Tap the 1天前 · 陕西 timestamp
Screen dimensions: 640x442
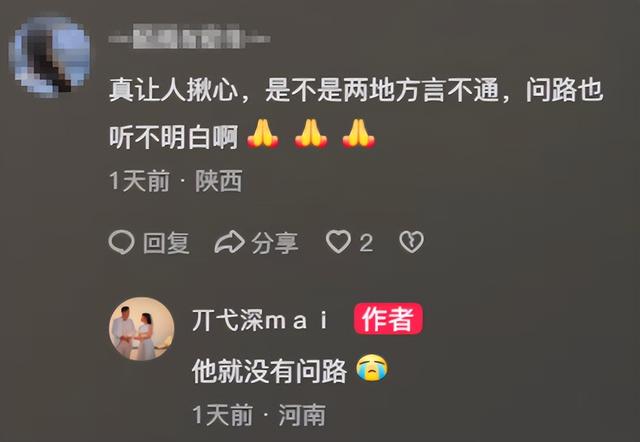click(x=176, y=181)
